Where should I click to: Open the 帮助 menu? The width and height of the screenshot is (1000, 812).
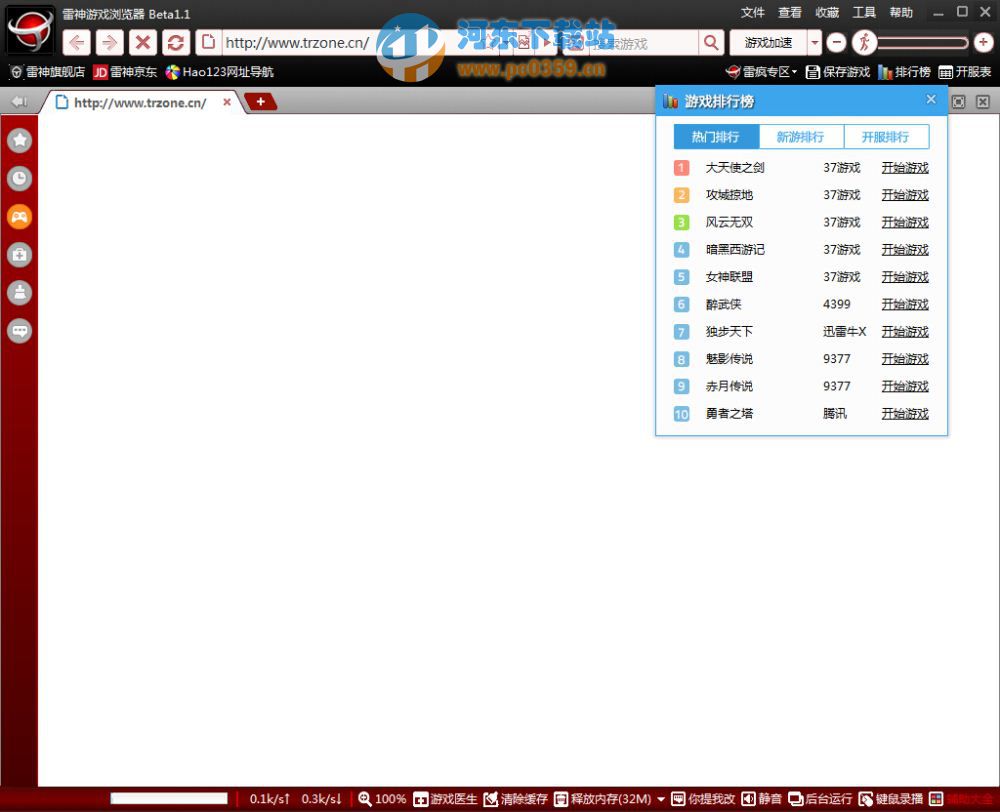click(901, 13)
